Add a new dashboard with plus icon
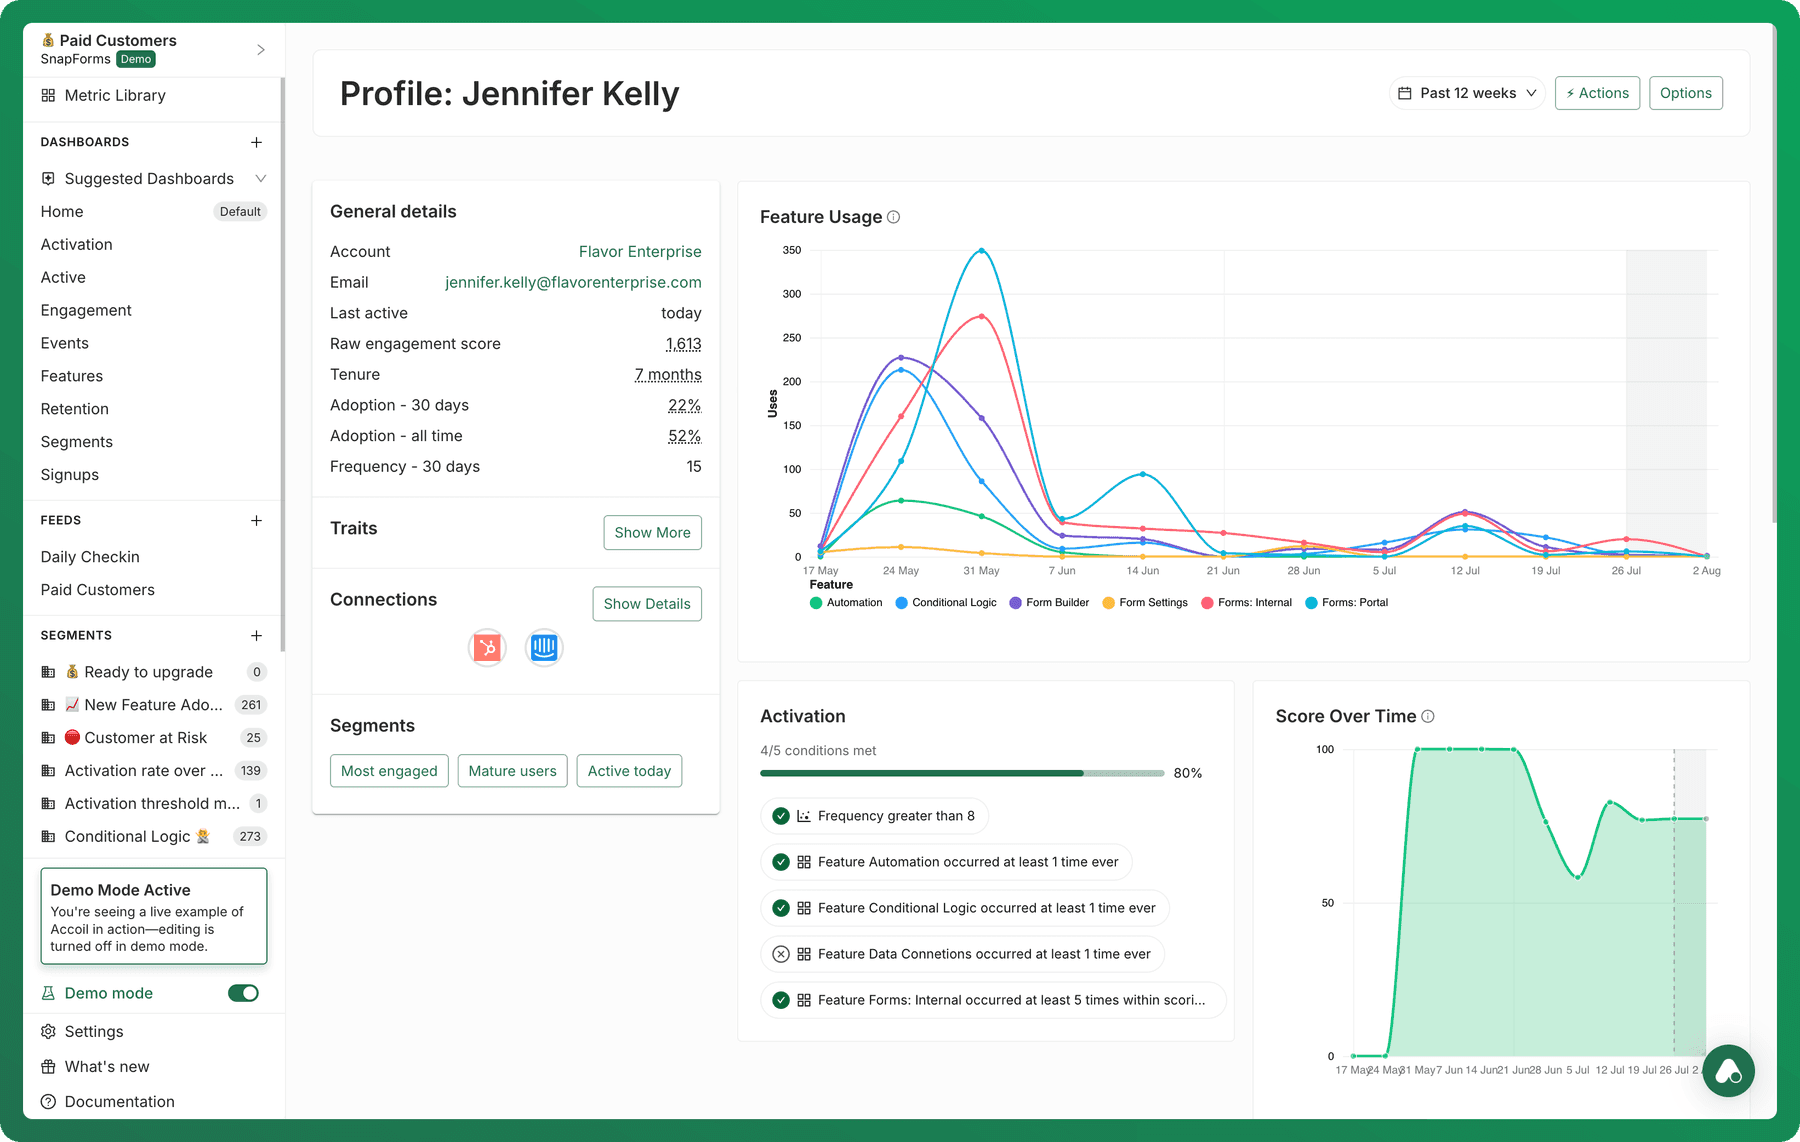This screenshot has width=1800, height=1142. point(256,142)
